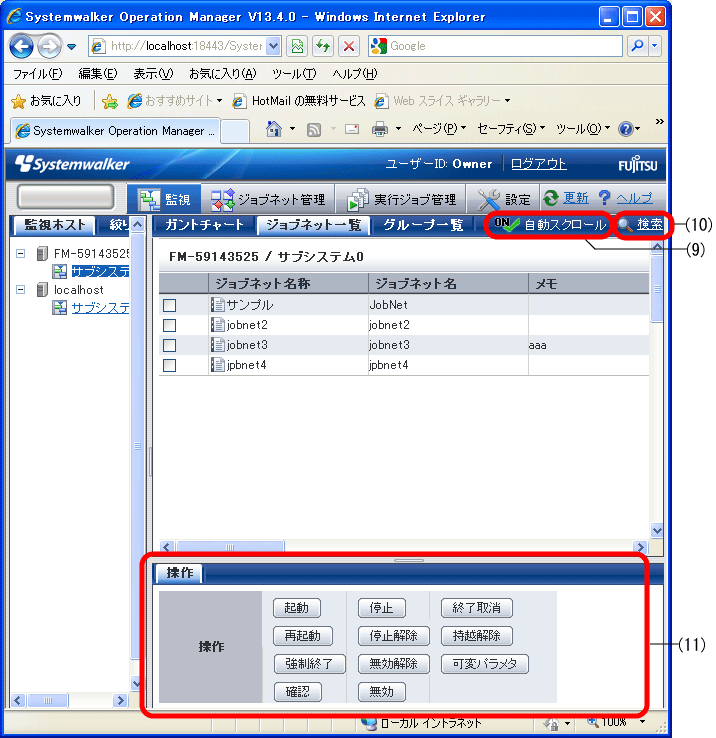716x738 pixels.
Task: Open the 設定 tab
Action: coord(504,200)
